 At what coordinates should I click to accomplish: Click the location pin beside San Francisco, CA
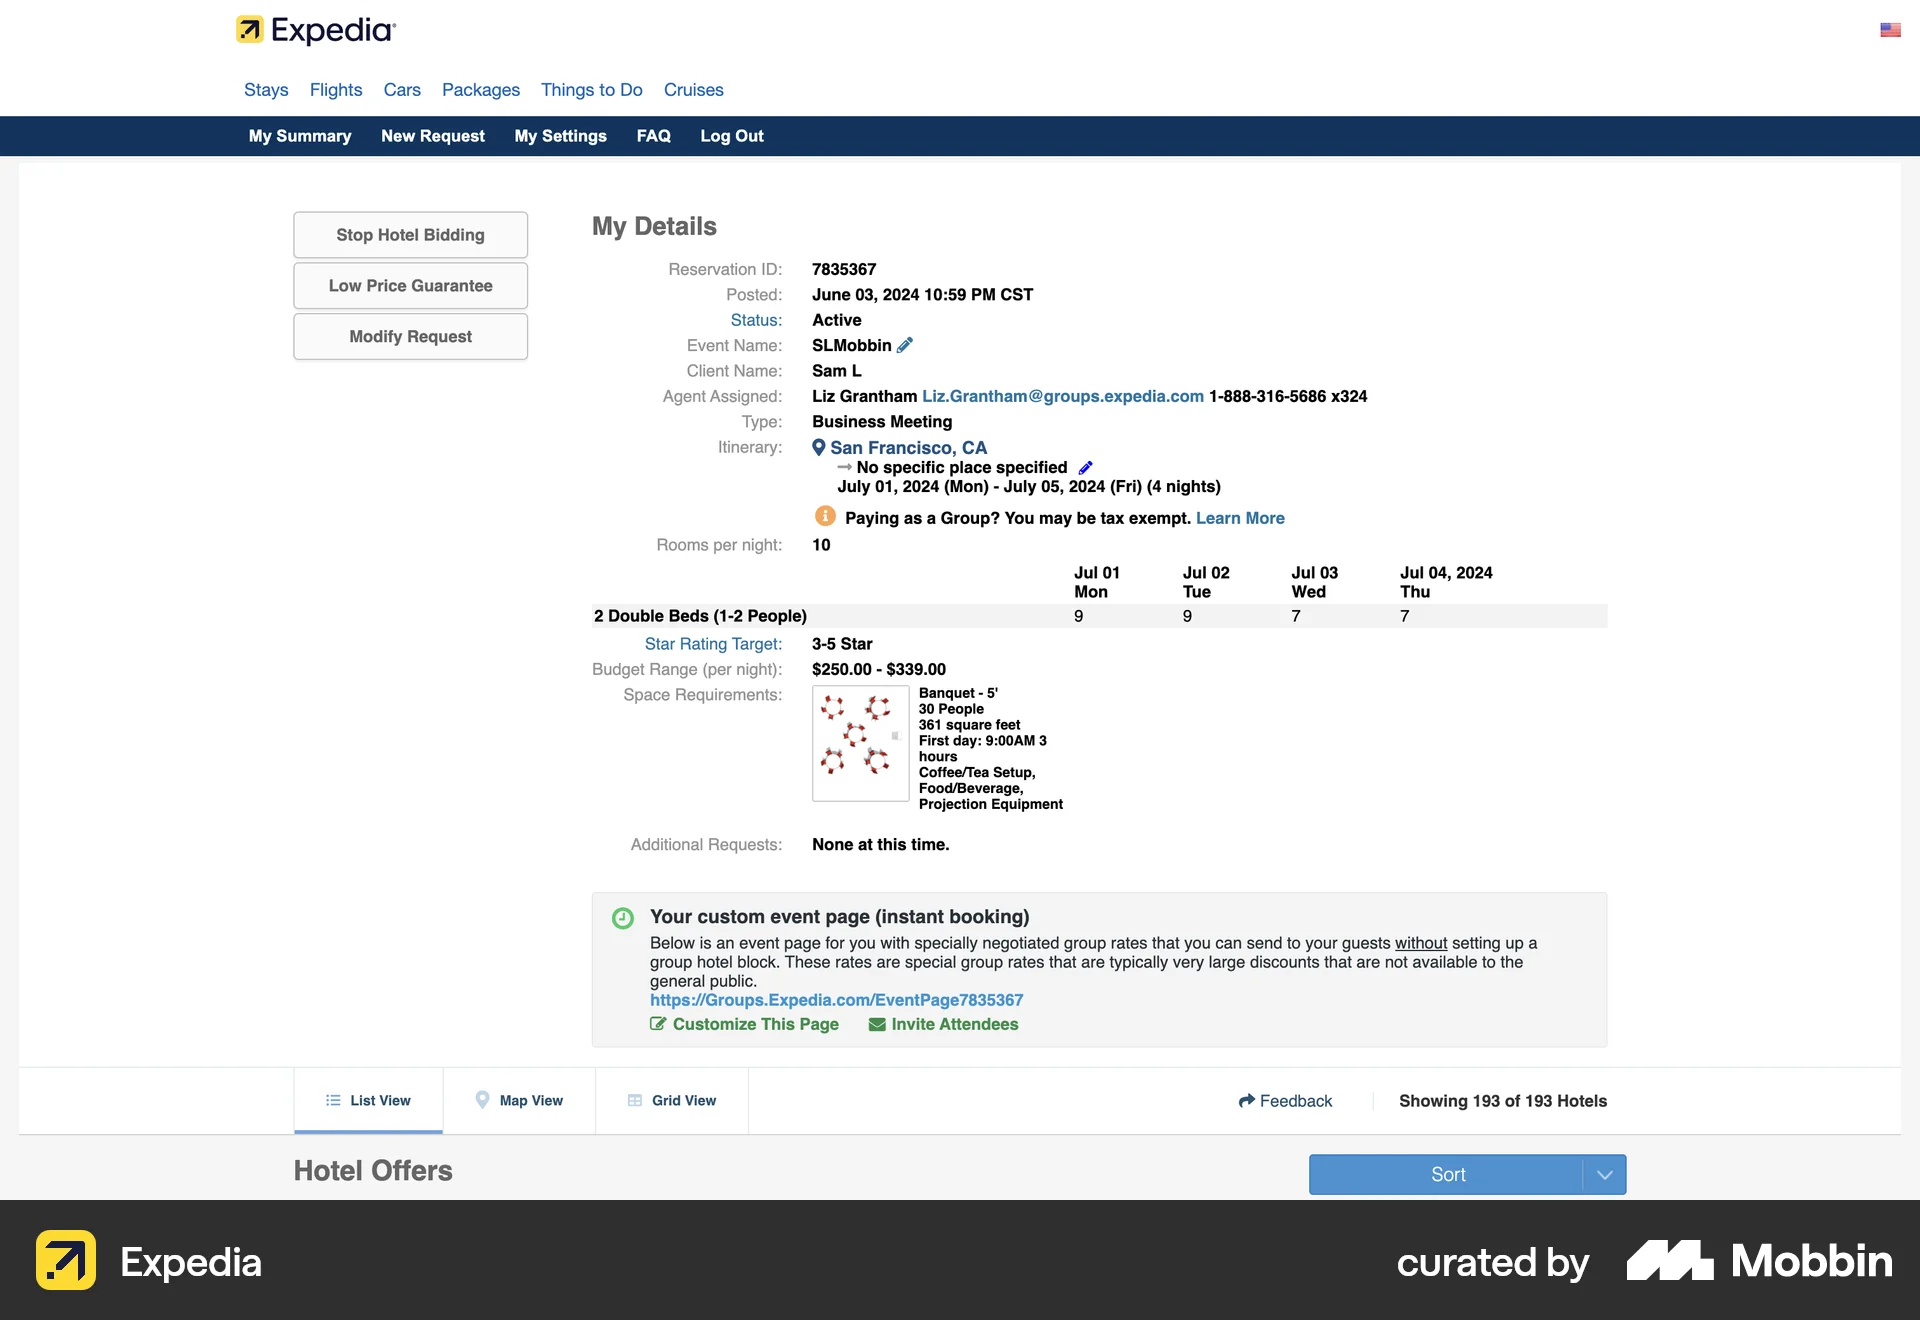(x=820, y=447)
